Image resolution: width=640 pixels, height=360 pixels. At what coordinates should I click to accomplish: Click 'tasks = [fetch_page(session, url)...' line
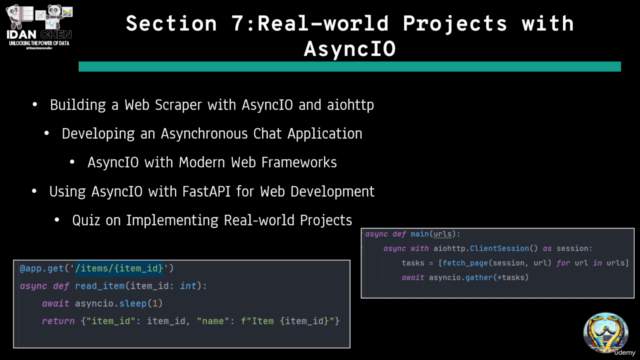pyautogui.click(x=515, y=263)
